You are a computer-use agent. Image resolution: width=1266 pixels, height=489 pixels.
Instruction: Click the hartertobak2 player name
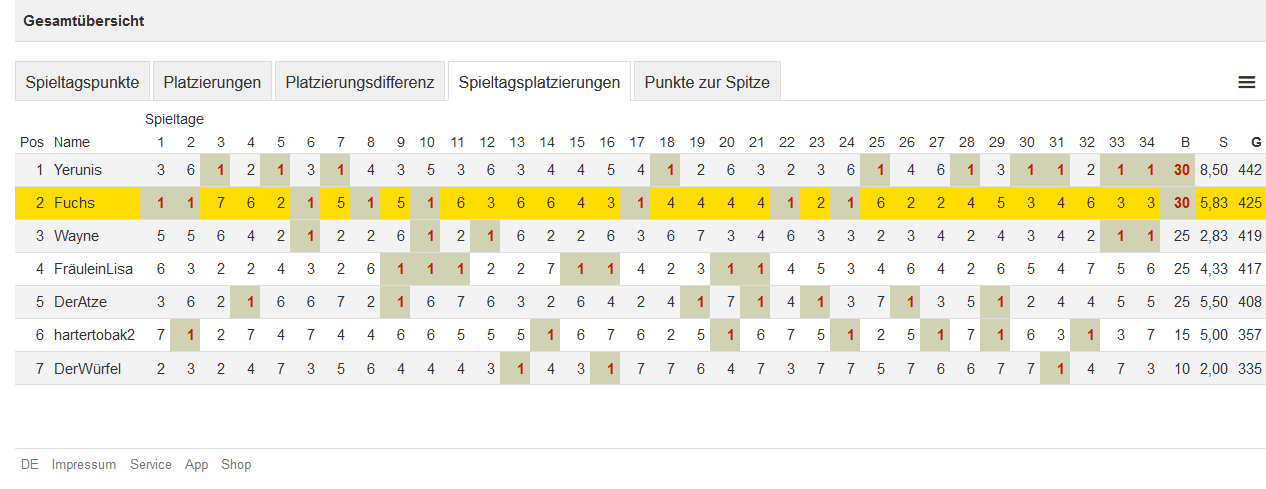coord(94,335)
